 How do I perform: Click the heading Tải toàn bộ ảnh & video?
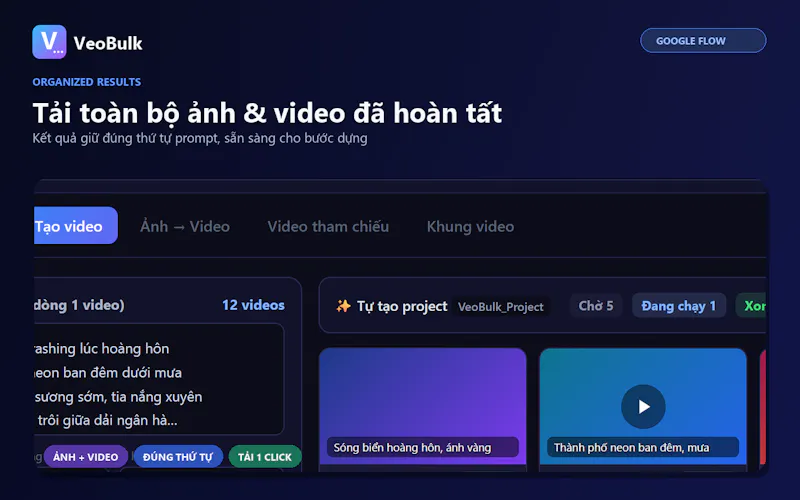click(x=267, y=113)
